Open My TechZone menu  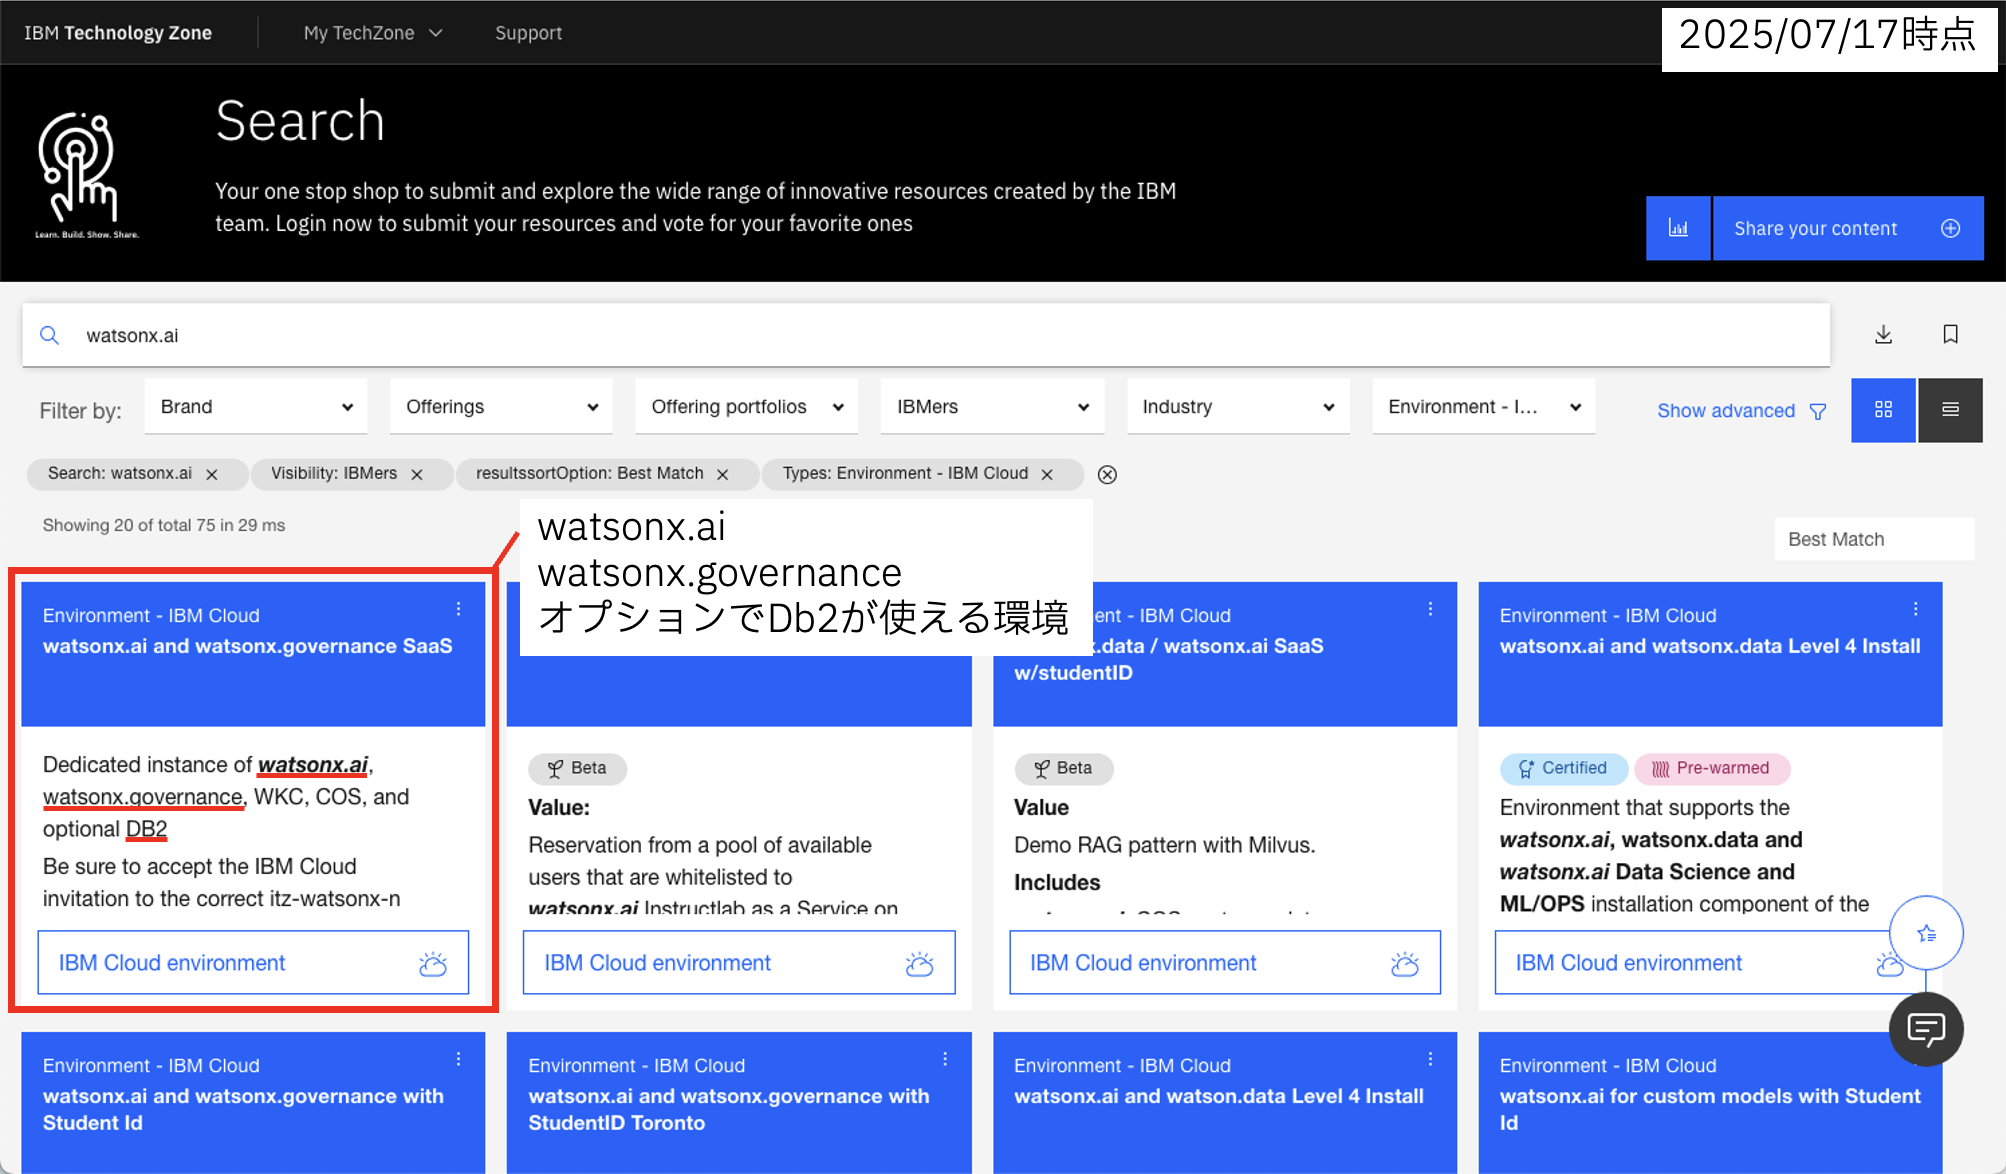(x=372, y=33)
